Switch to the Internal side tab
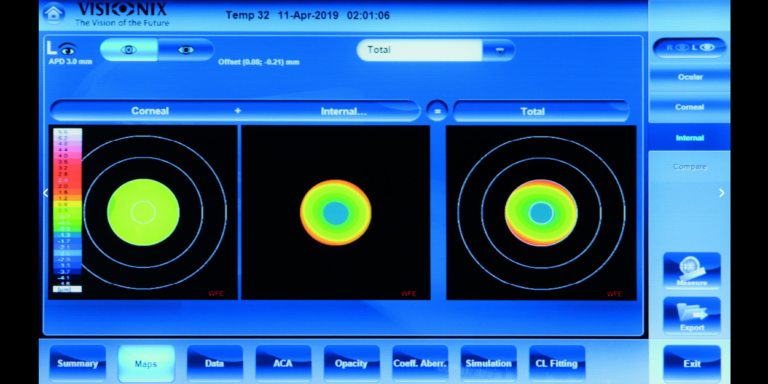 pos(690,138)
